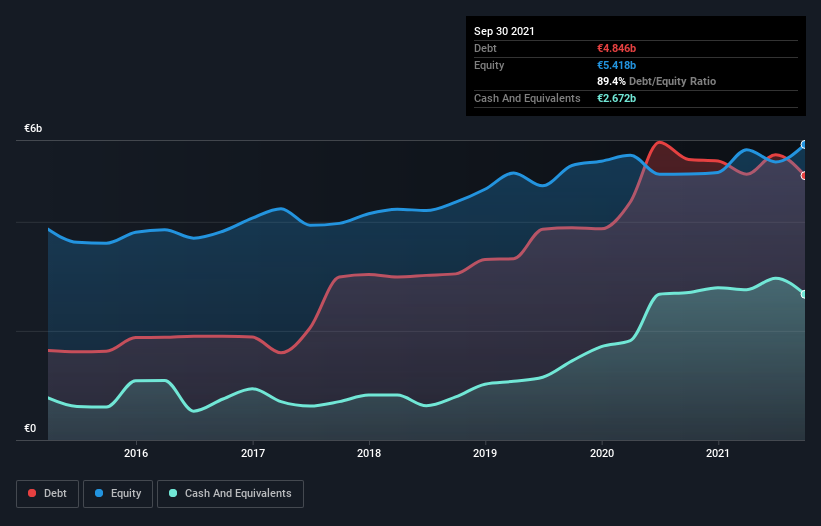Click the 2016 x-axis label

(136, 453)
